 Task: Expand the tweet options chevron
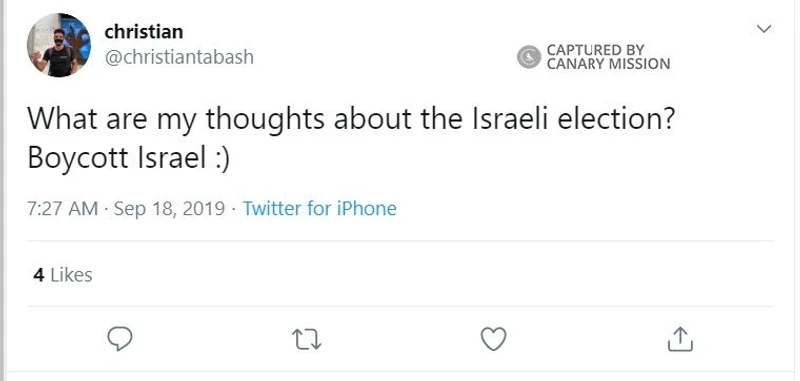click(x=764, y=29)
